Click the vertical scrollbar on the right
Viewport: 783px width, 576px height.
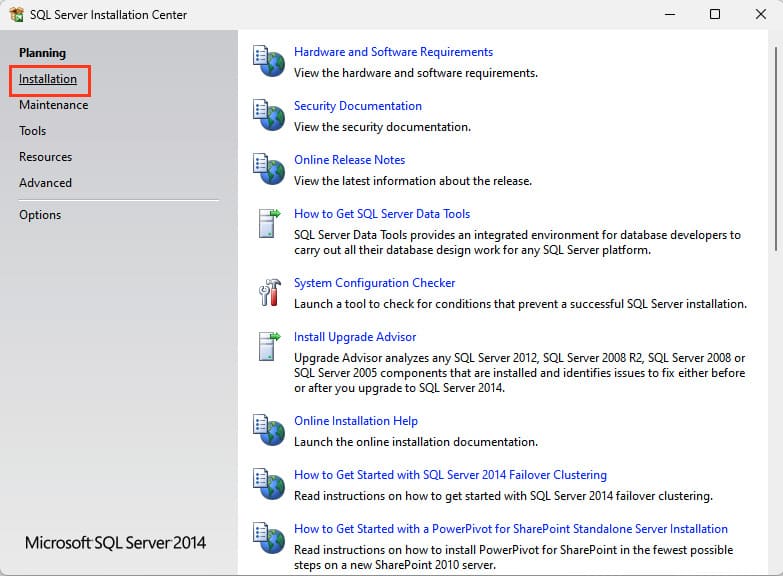point(777,150)
